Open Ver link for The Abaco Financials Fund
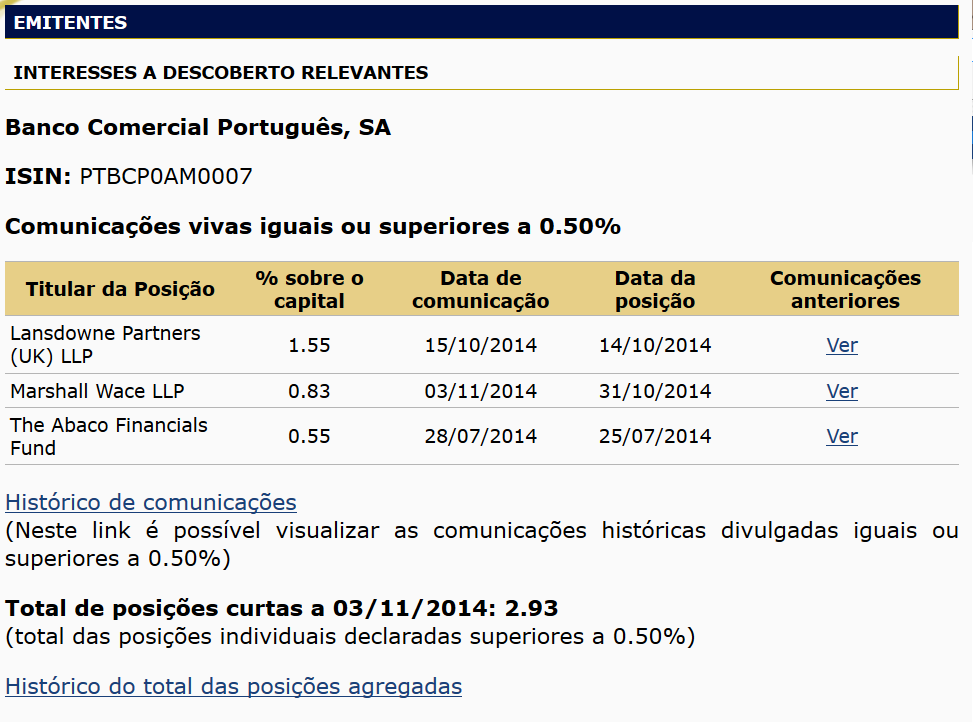 pyautogui.click(x=841, y=436)
